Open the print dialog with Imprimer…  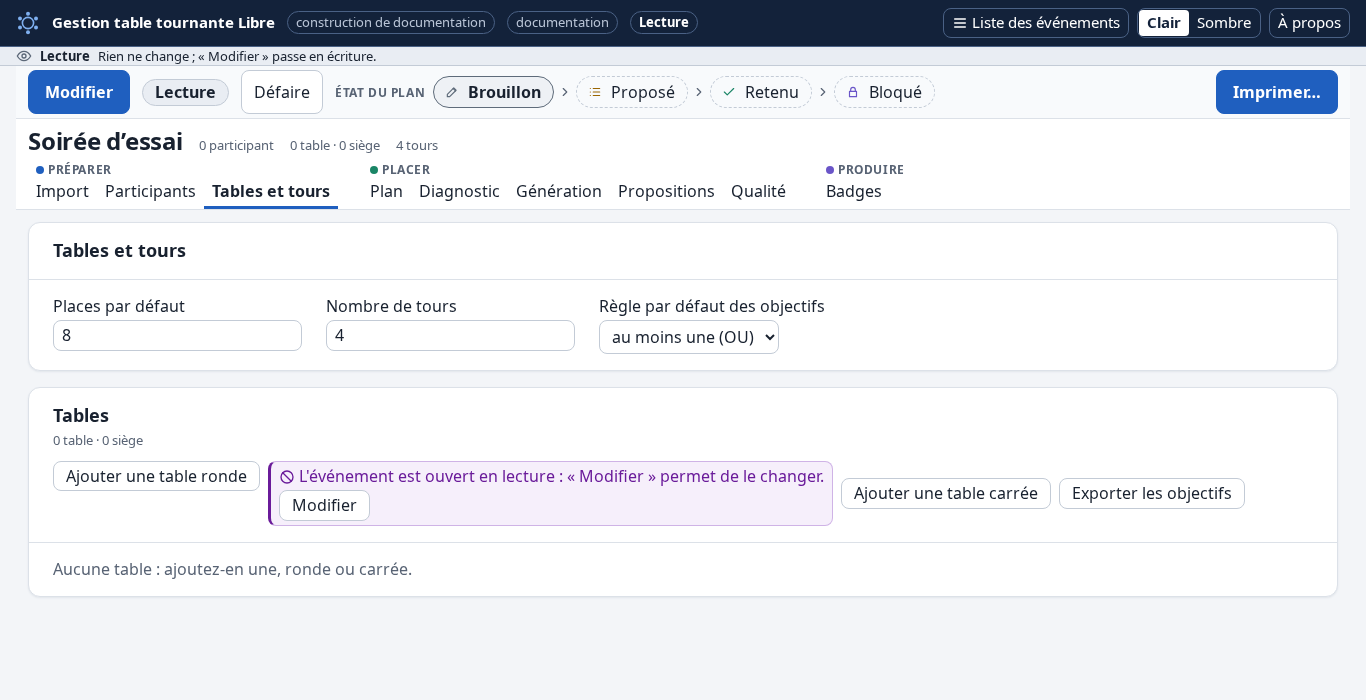1276,92
